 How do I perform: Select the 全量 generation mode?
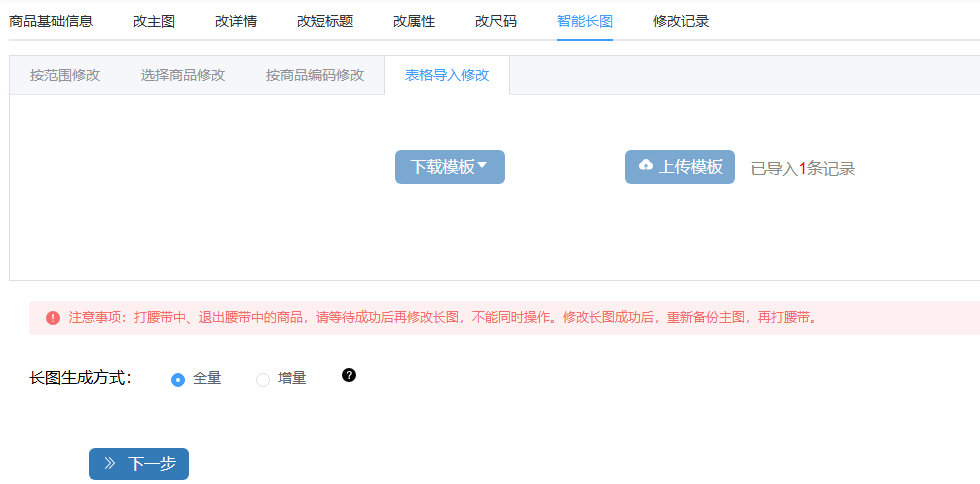(179, 379)
